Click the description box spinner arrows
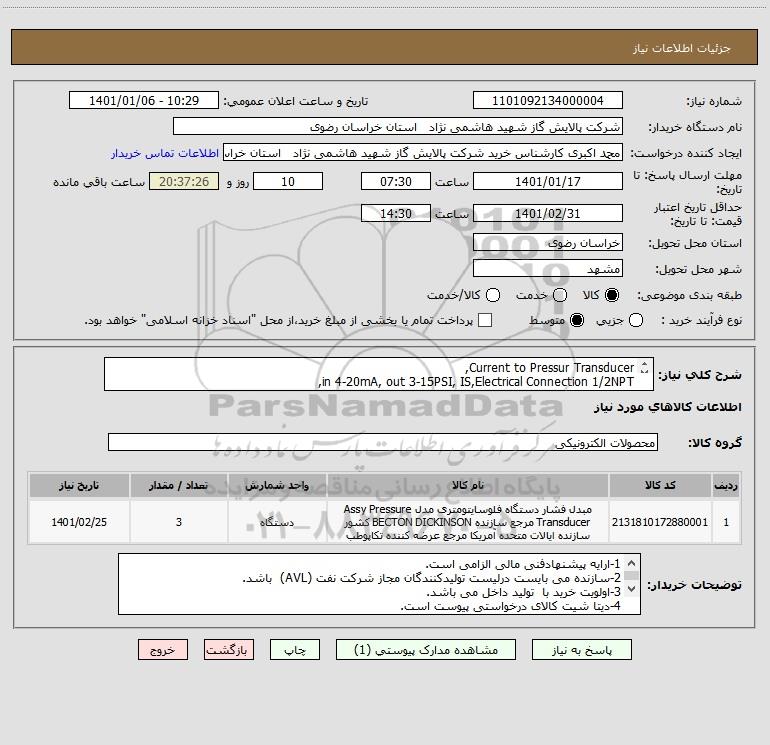 (644, 367)
